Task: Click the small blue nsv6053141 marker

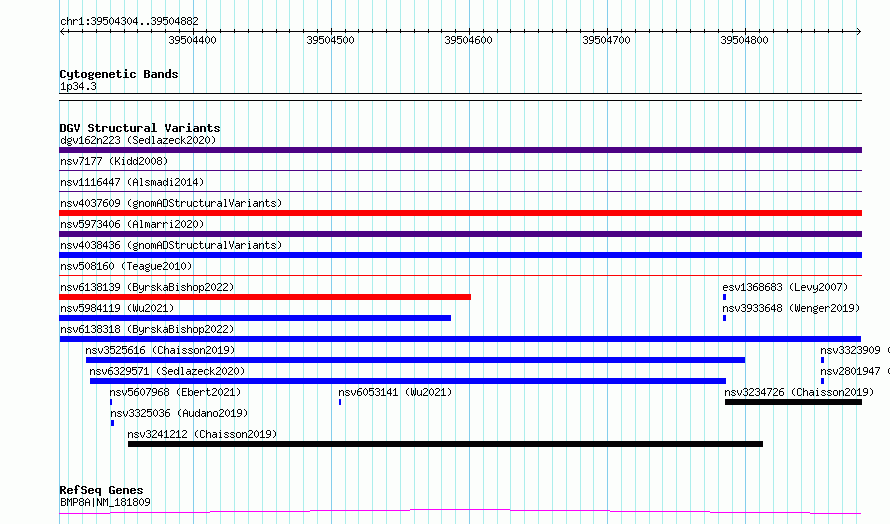Action: pyautogui.click(x=340, y=402)
